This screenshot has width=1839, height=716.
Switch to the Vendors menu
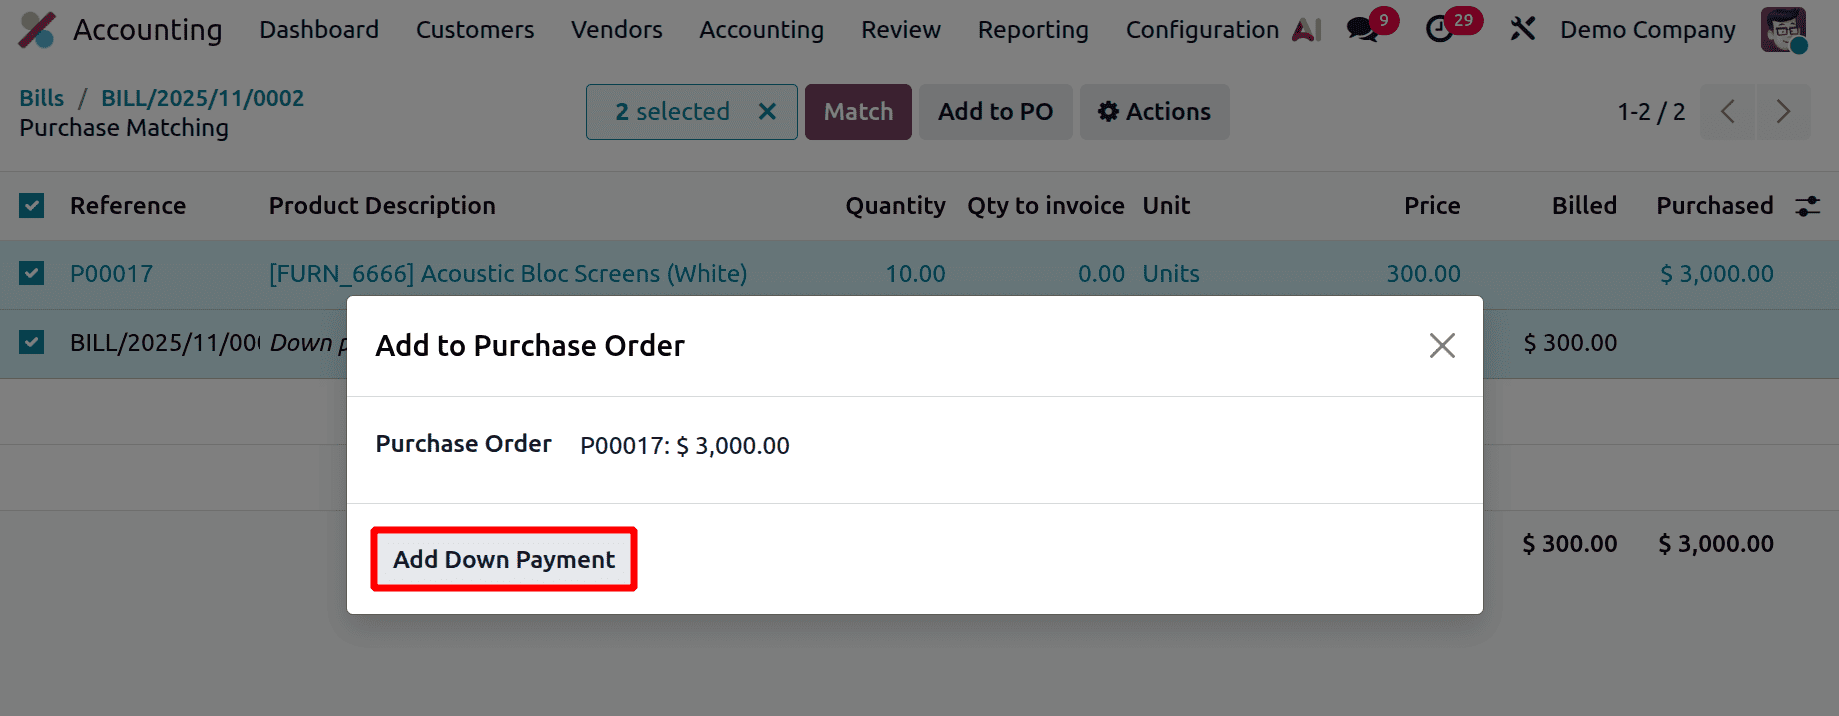coord(616,30)
